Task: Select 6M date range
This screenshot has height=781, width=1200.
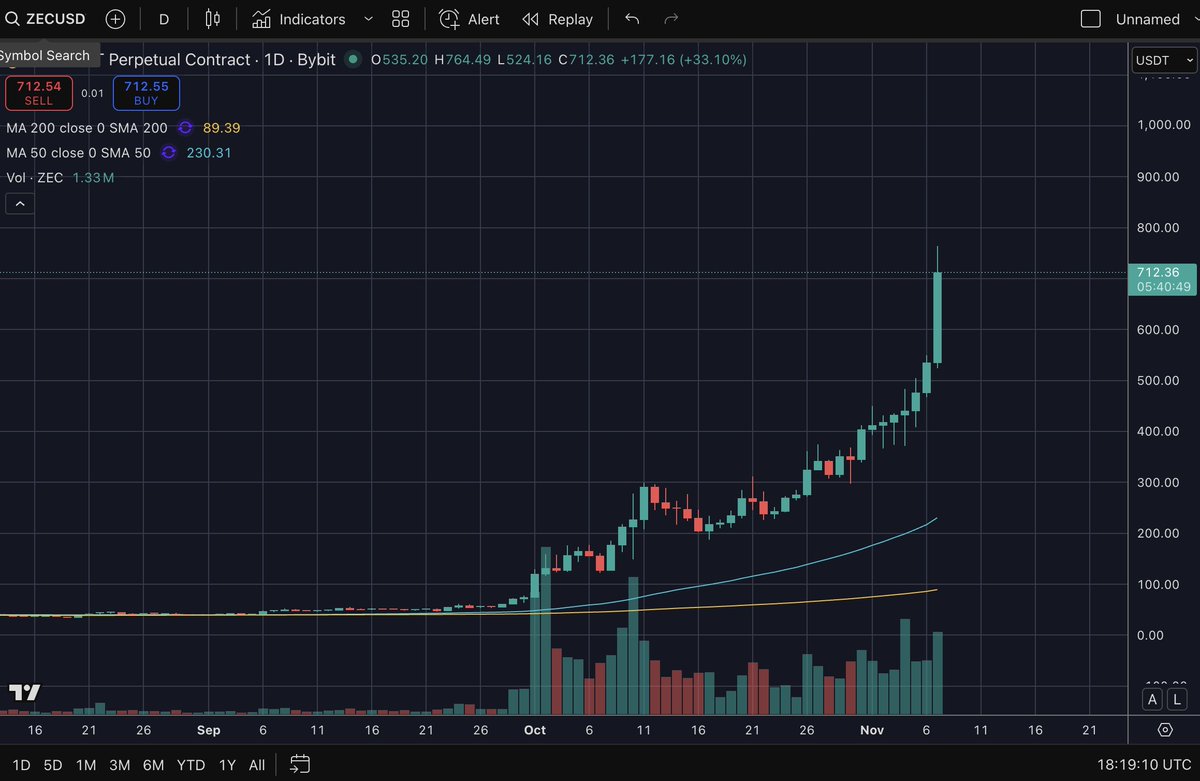Action: coord(153,765)
